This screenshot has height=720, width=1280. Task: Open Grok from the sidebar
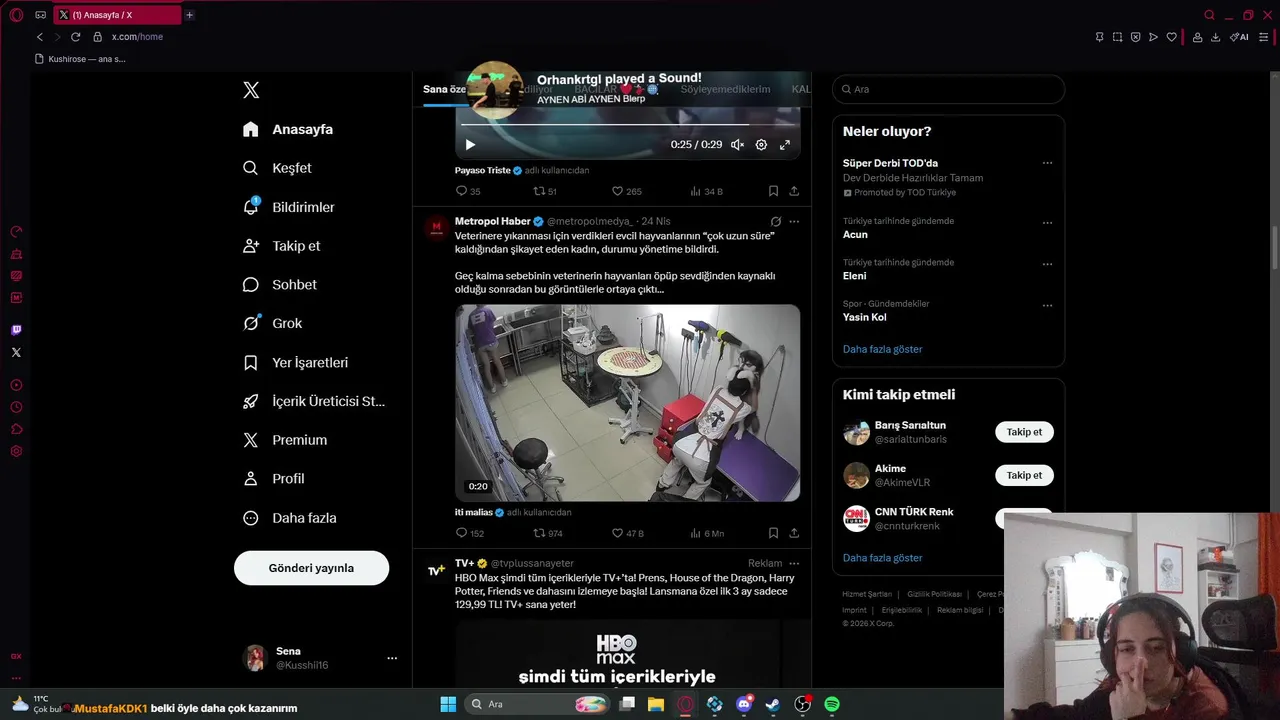272,323
